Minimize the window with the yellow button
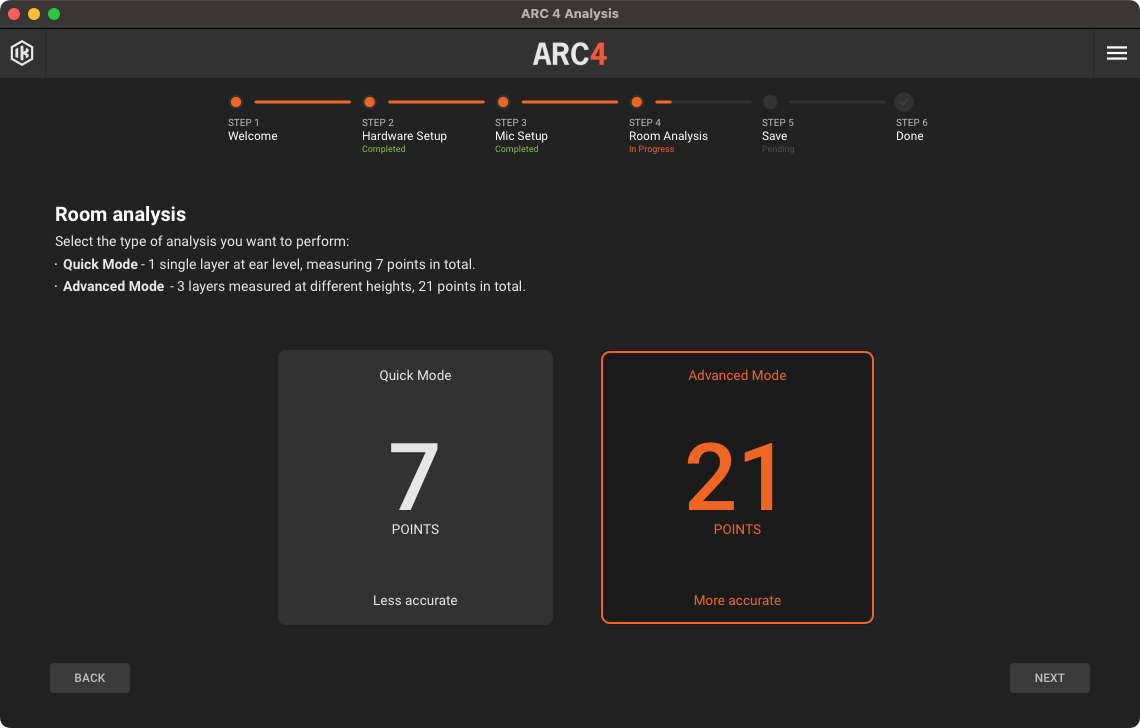 pyautogui.click(x=33, y=14)
